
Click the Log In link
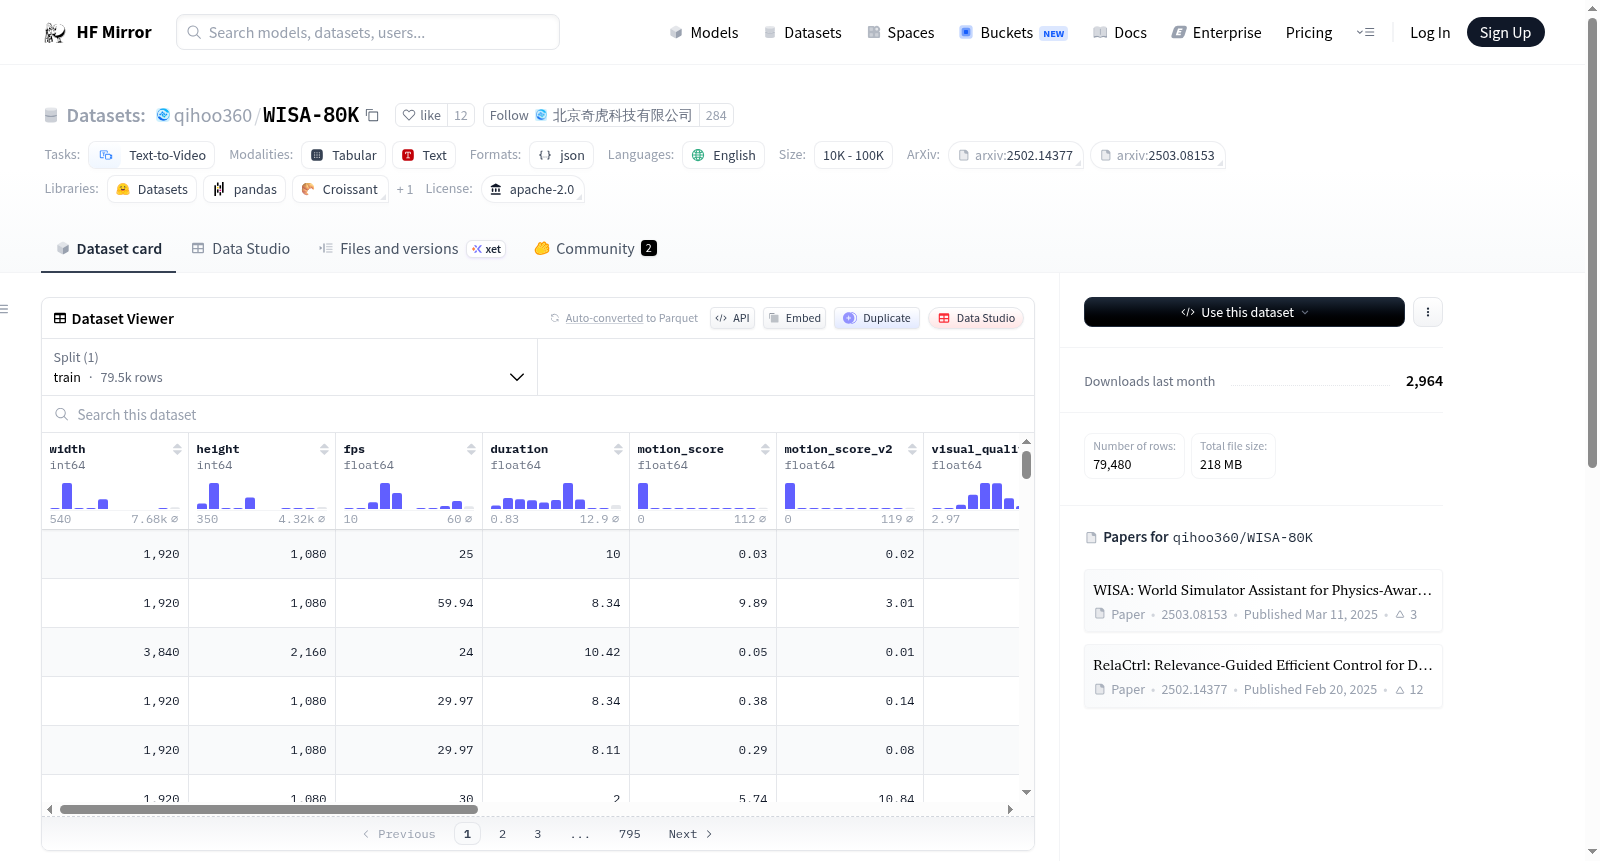click(1430, 33)
